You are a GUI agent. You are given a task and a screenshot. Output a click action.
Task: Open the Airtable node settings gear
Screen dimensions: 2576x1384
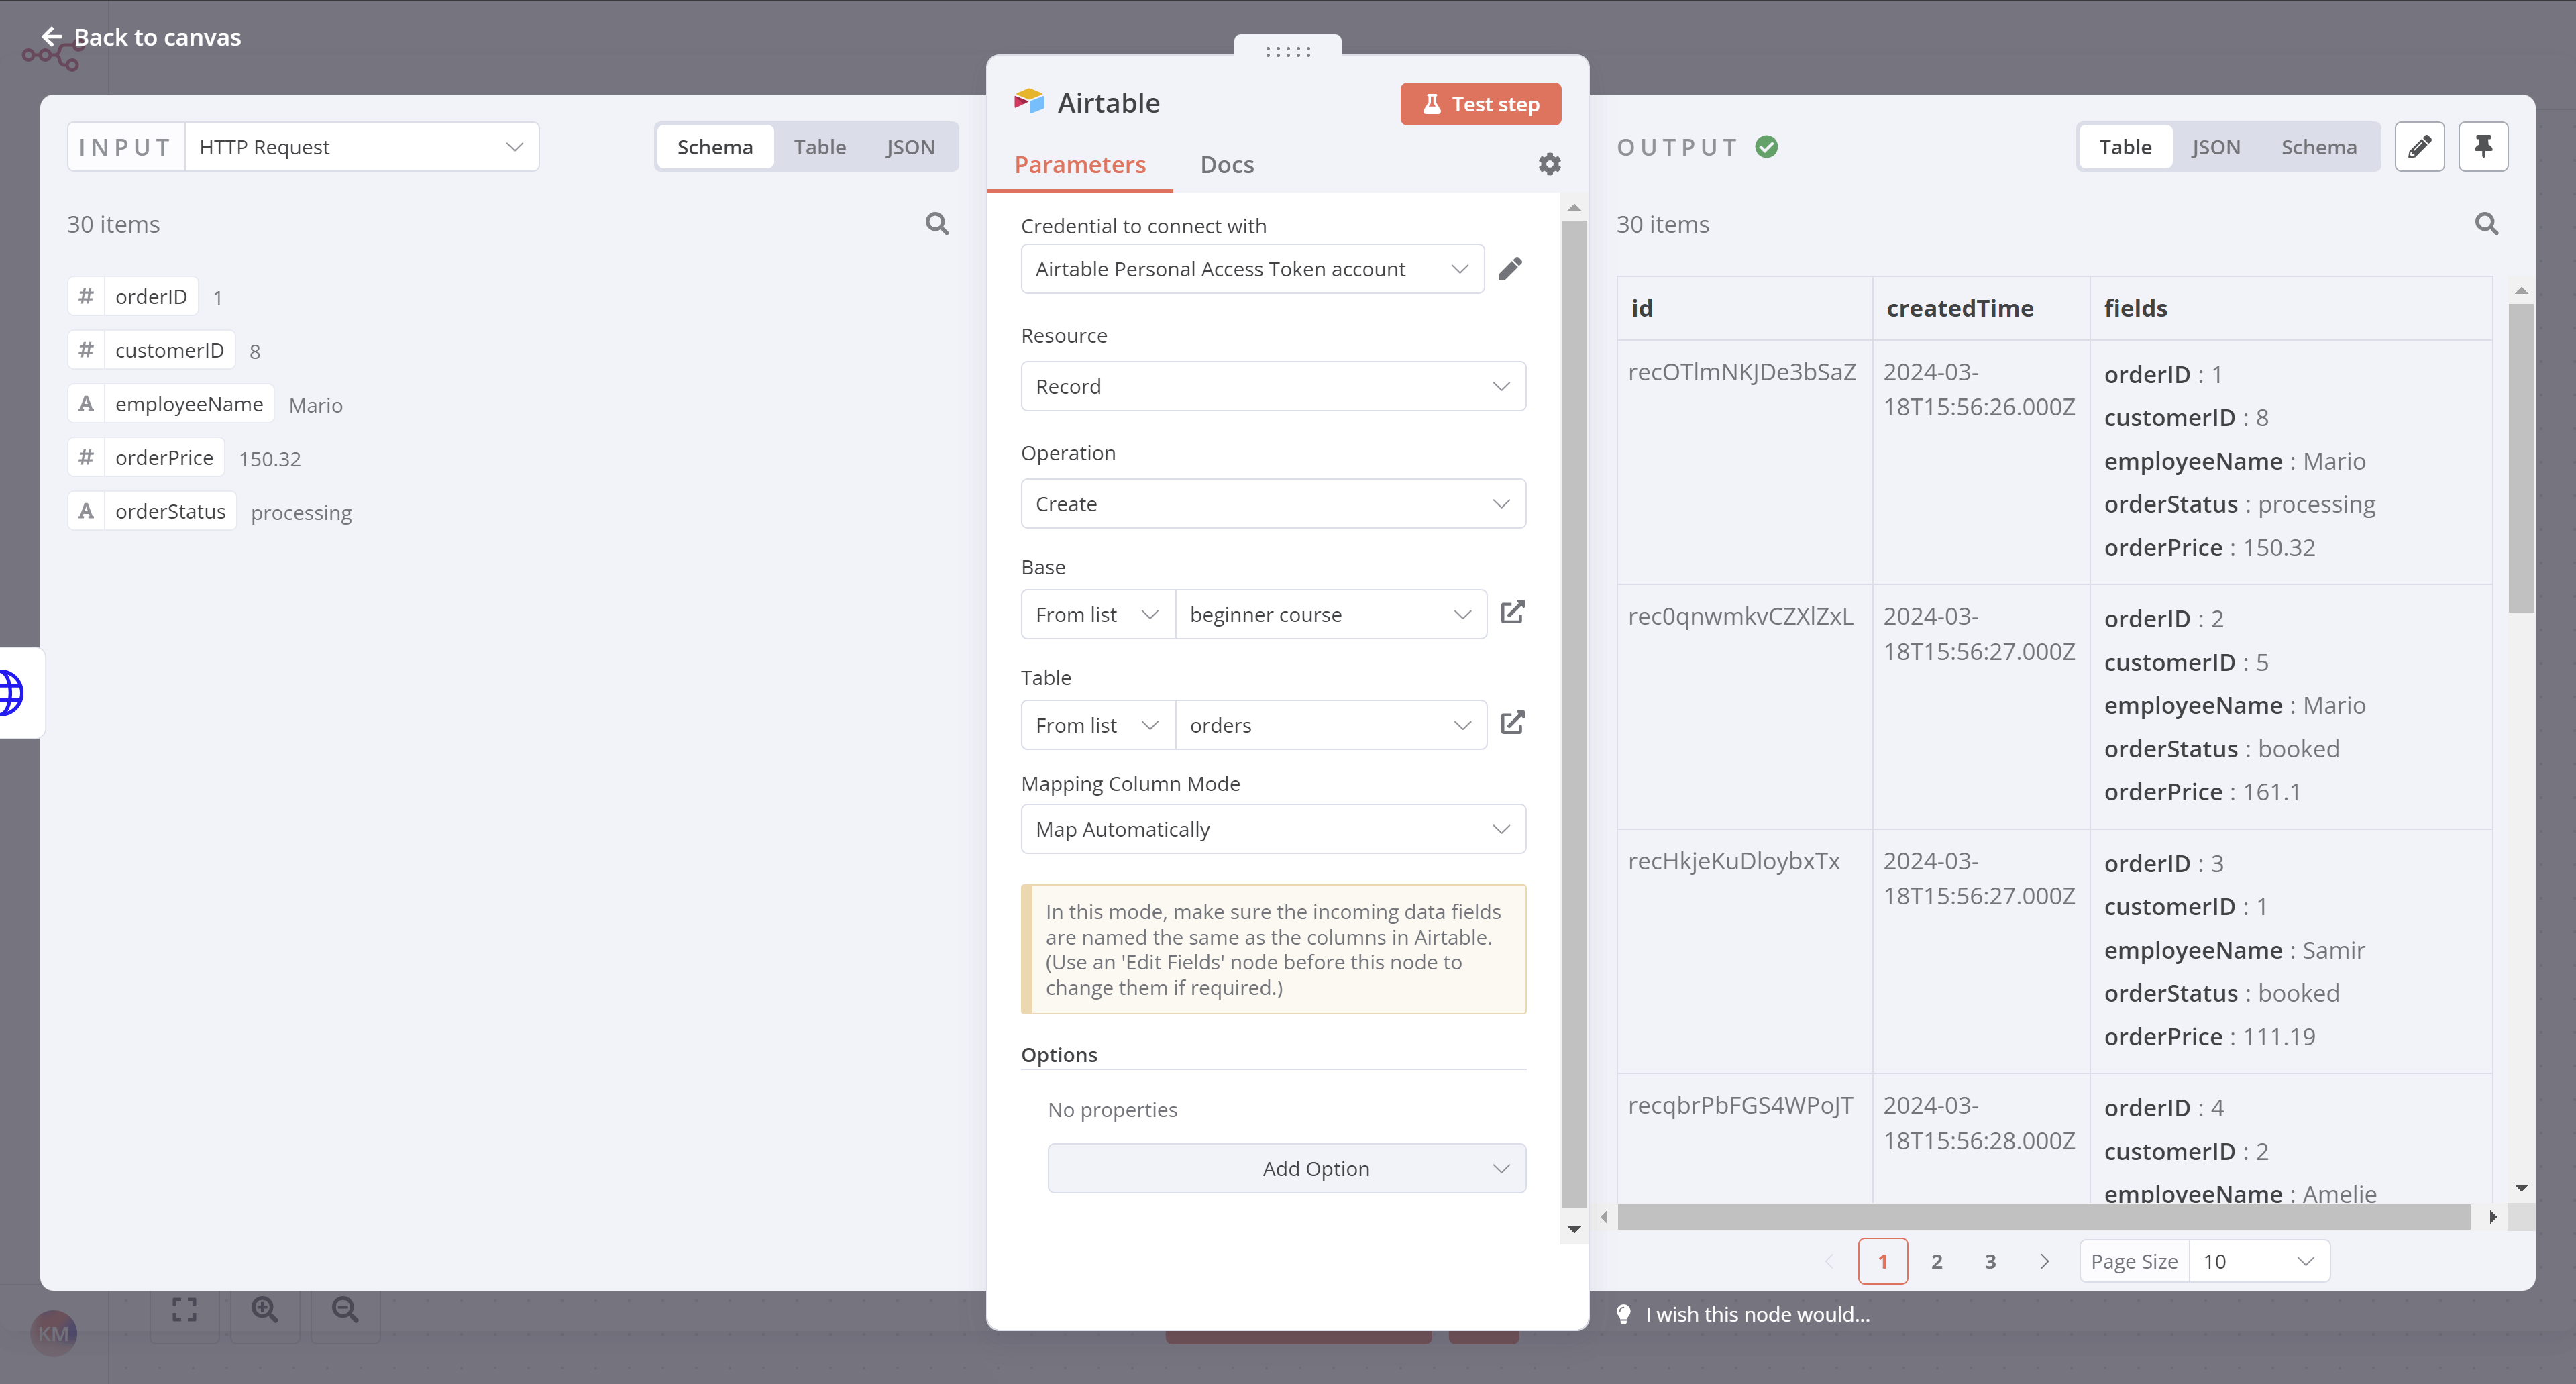click(x=1549, y=163)
